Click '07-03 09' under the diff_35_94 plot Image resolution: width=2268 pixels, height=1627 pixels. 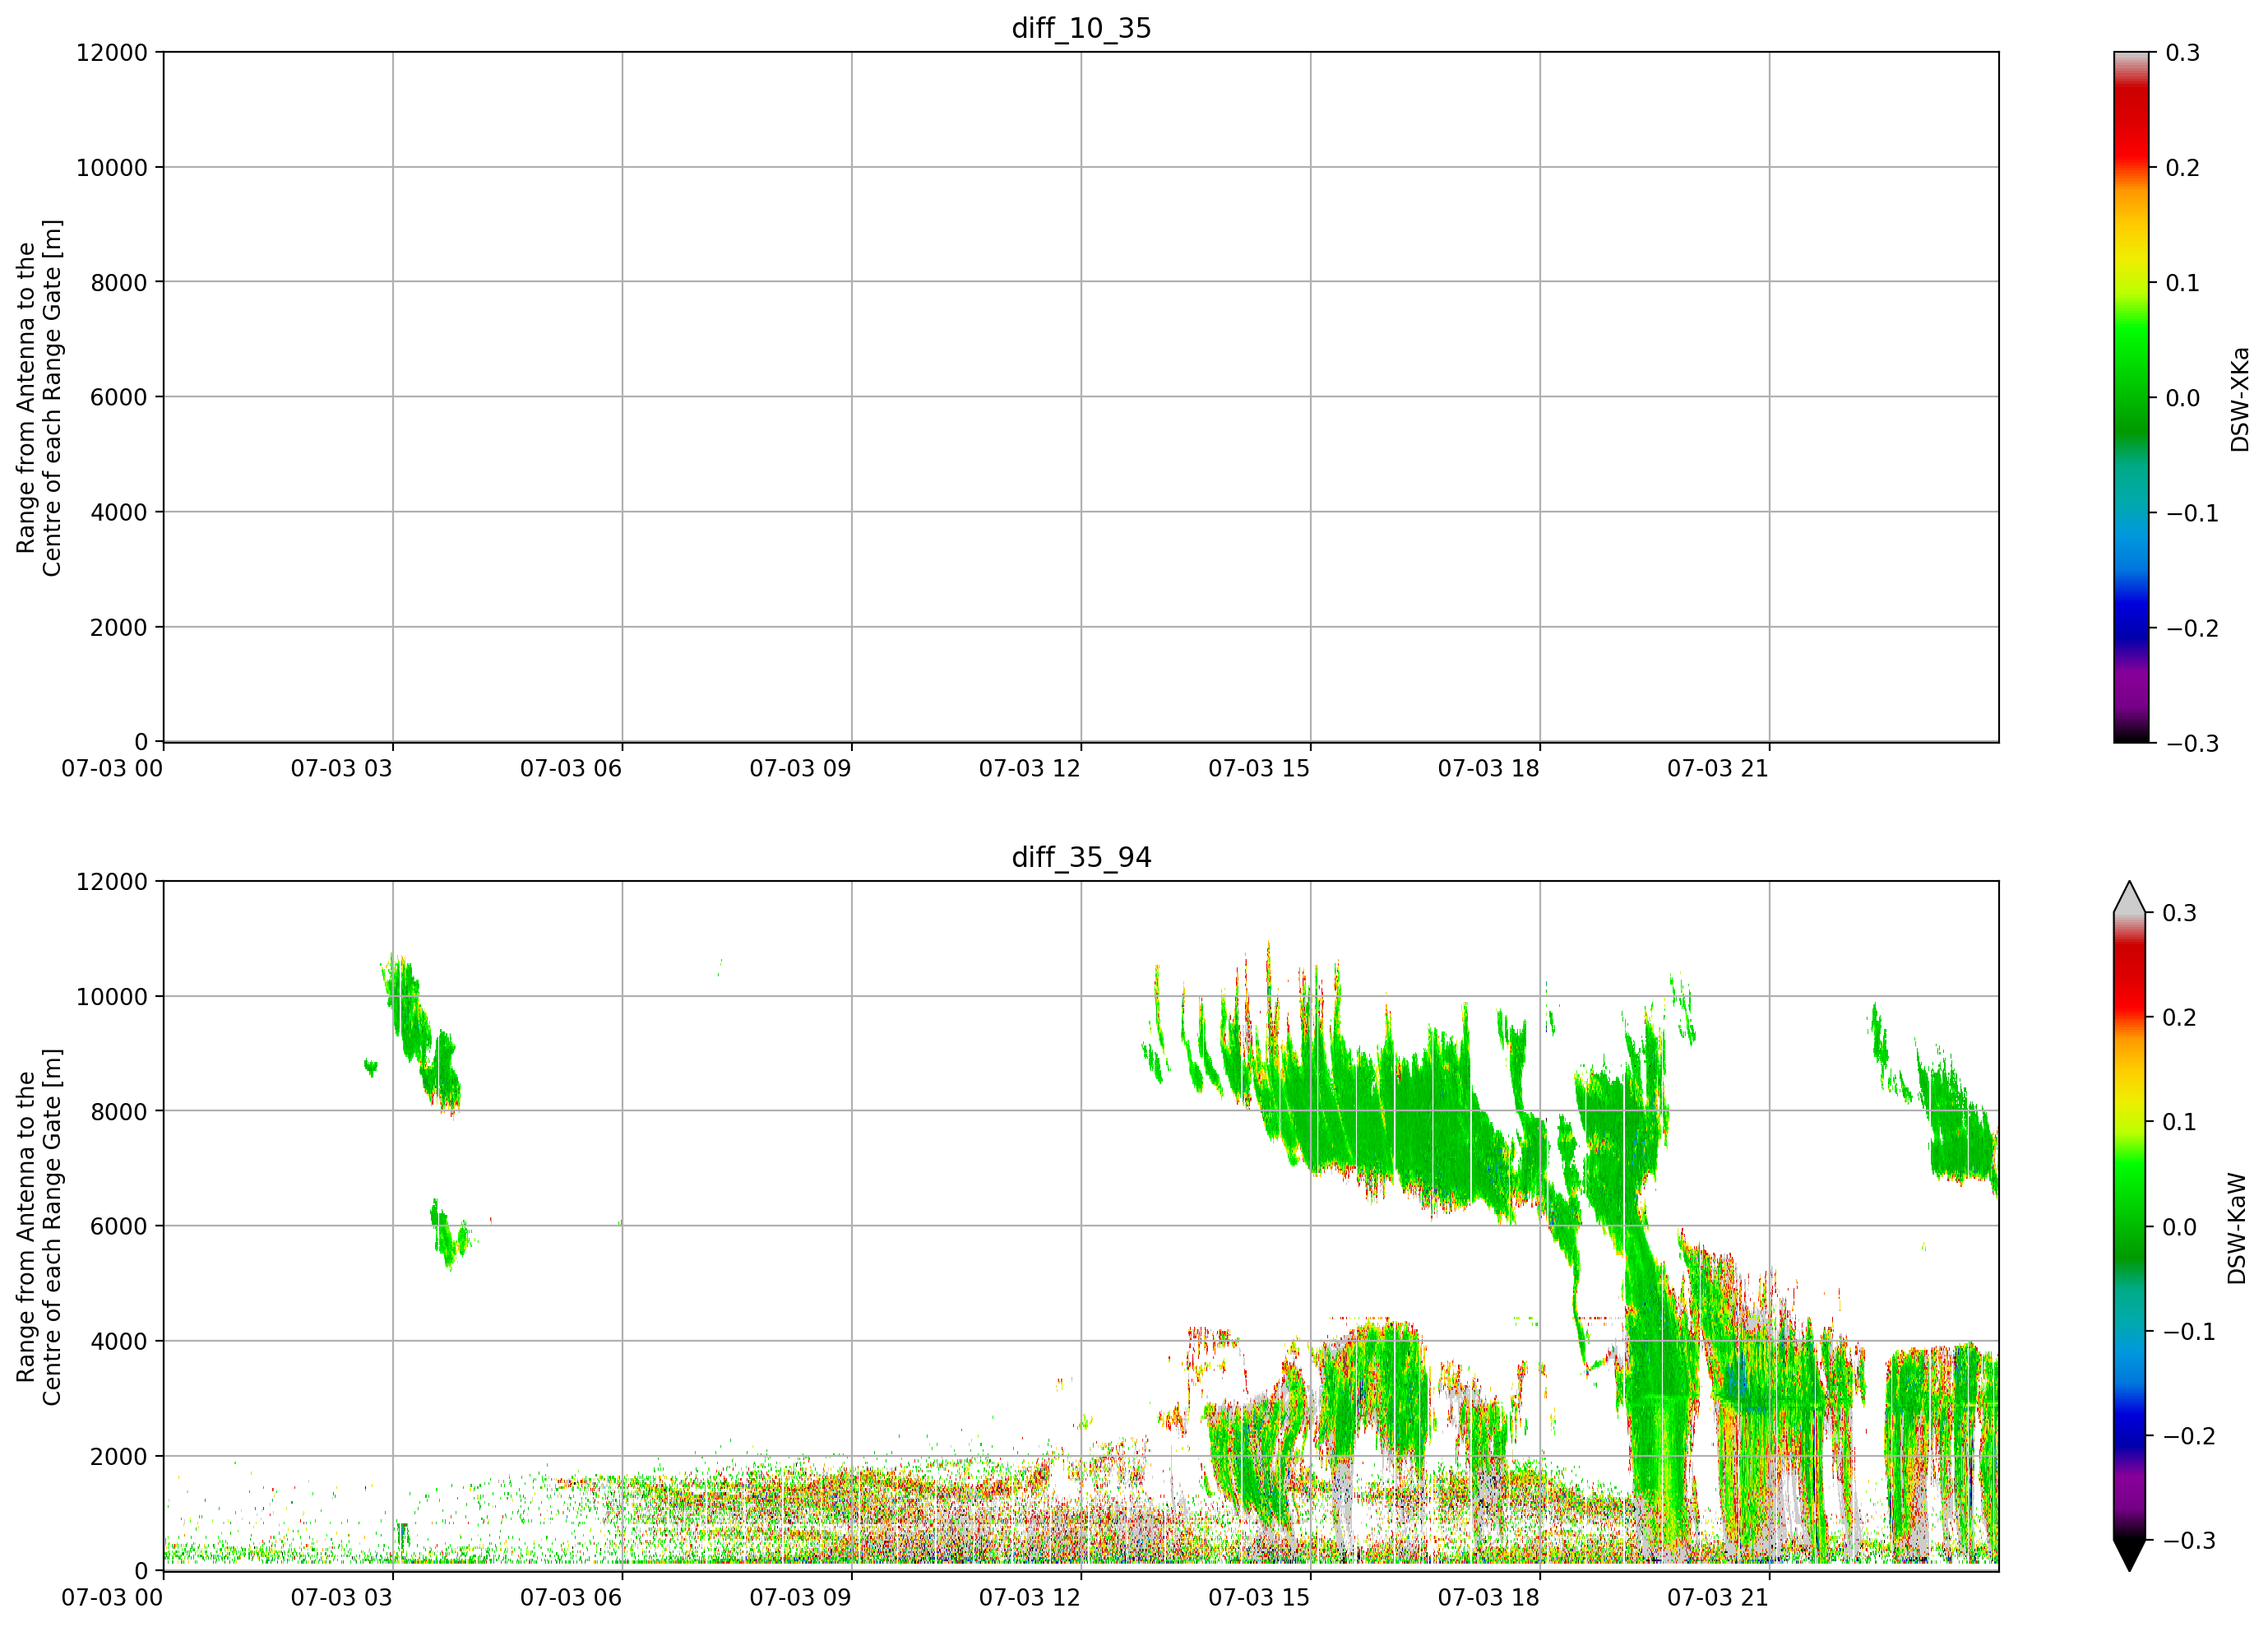point(800,1597)
